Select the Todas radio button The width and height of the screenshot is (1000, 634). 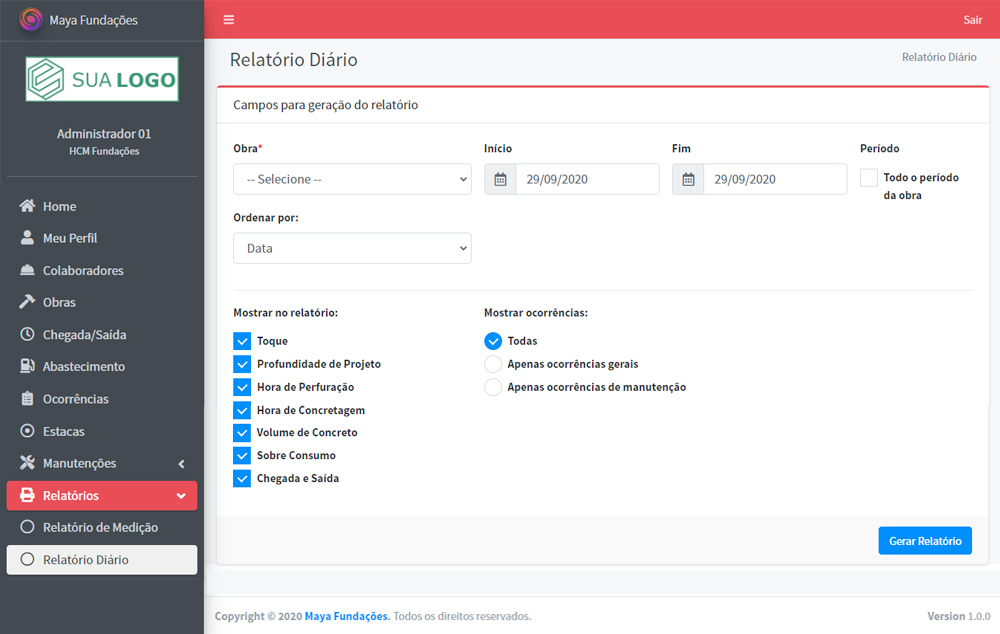pos(493,341)
